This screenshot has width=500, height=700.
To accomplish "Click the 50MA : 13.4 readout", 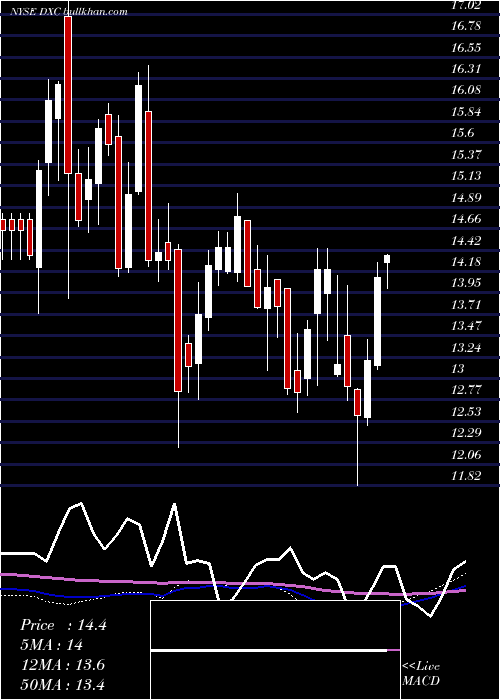I will pyautogui.click(x=63, y=685).
